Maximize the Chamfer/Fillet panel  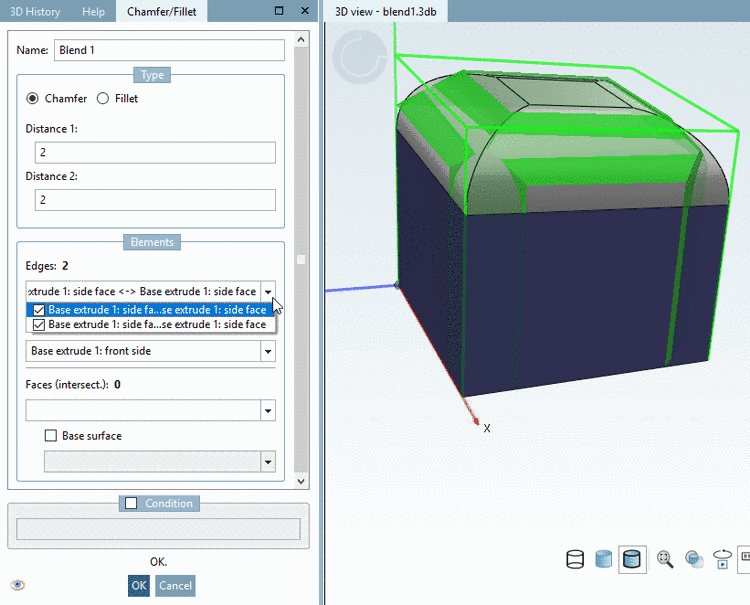279,11
